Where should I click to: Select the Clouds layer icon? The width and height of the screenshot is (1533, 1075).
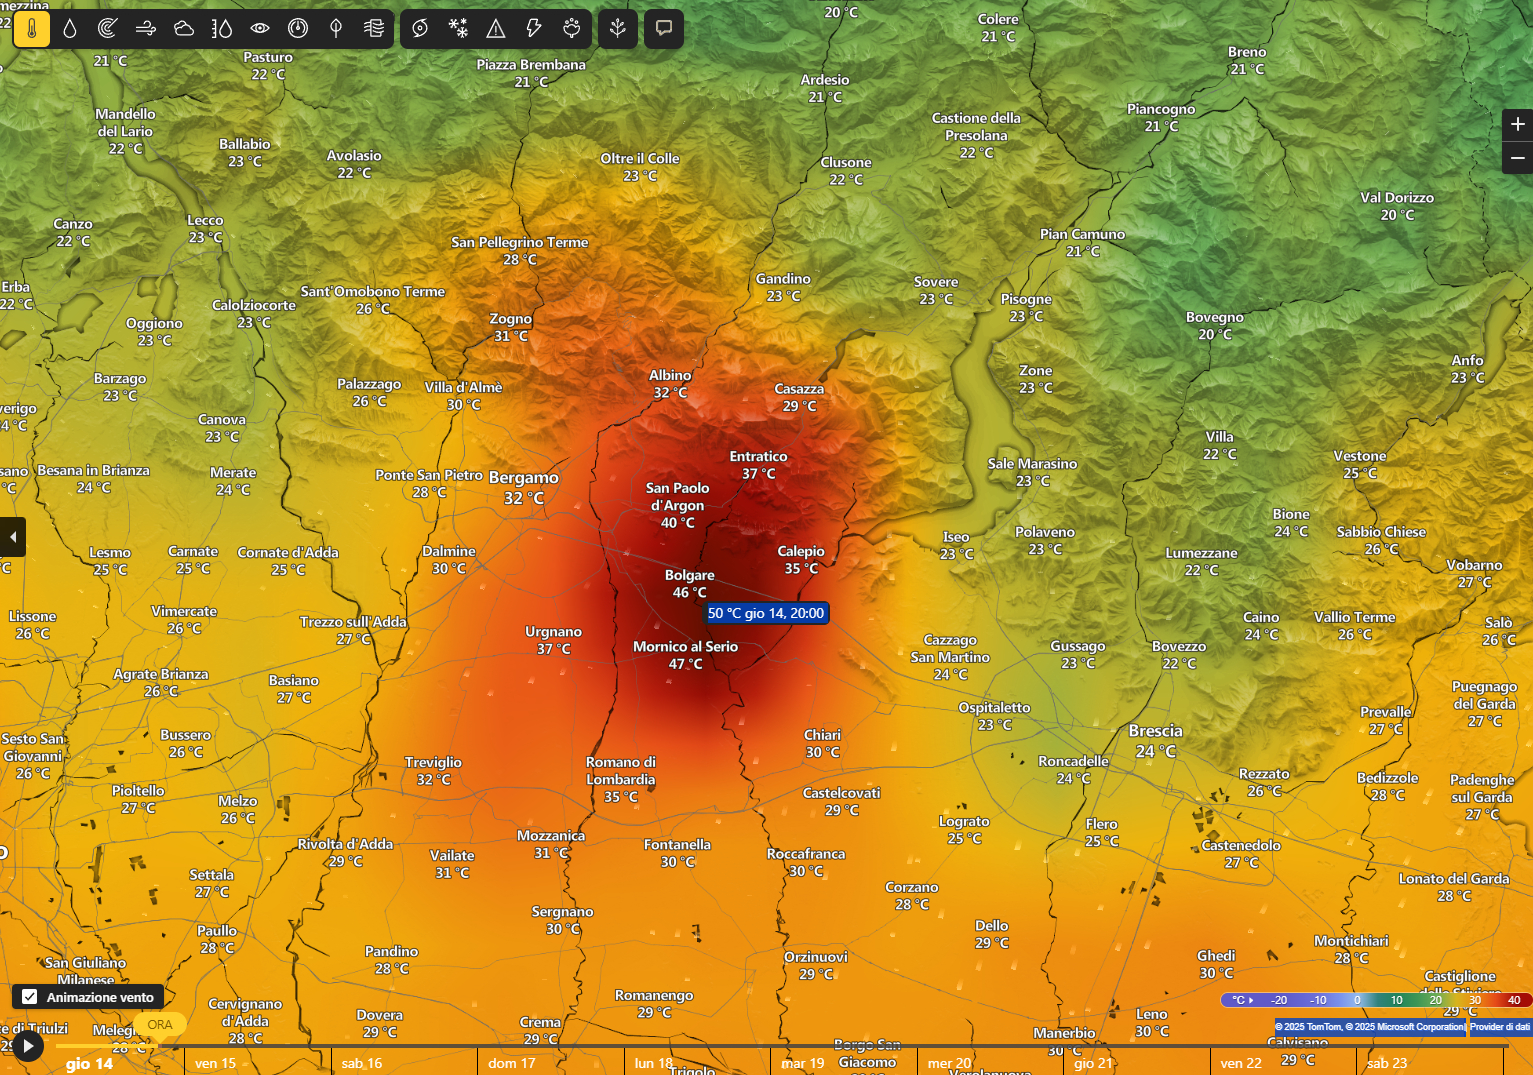coord(184,29)
